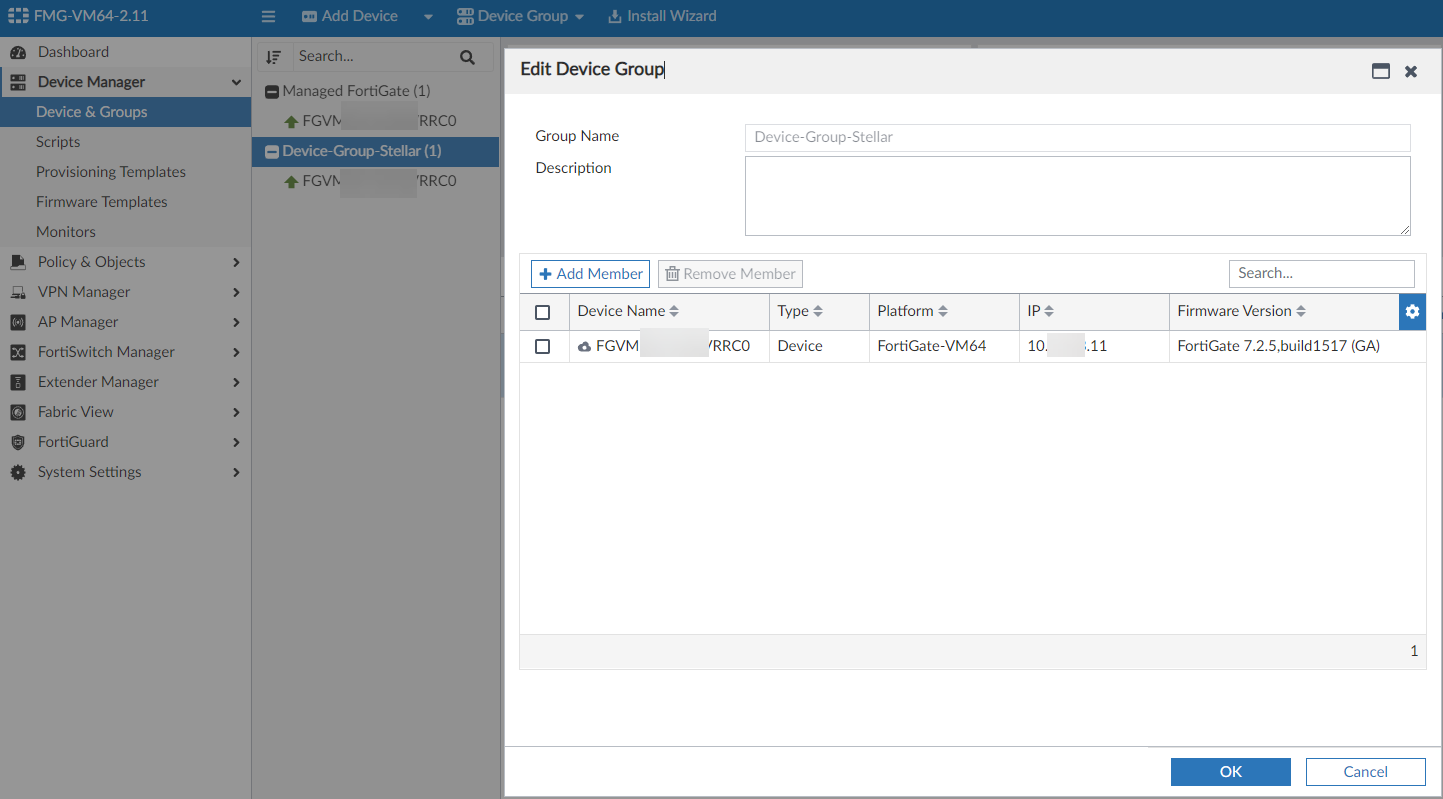Collapse the Managed FortiGate tree group
The image size is (1443, 799).
point(271,92)
